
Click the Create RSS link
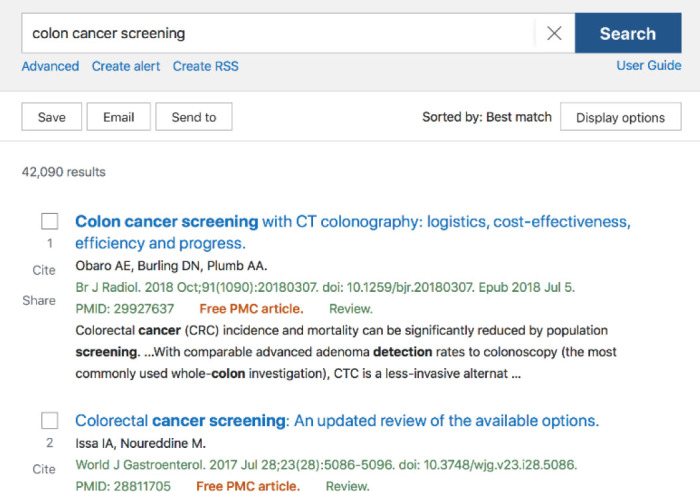tap(205, 66)
